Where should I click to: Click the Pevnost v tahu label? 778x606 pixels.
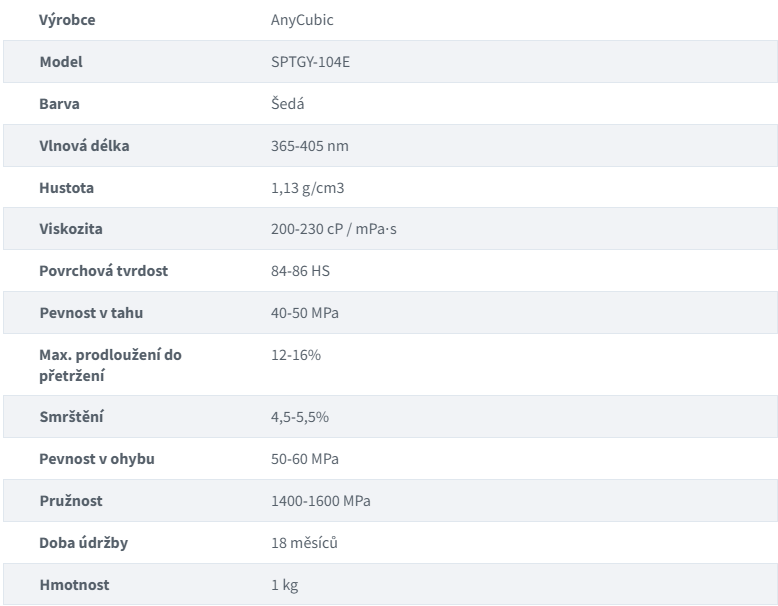tap(91, 313)
